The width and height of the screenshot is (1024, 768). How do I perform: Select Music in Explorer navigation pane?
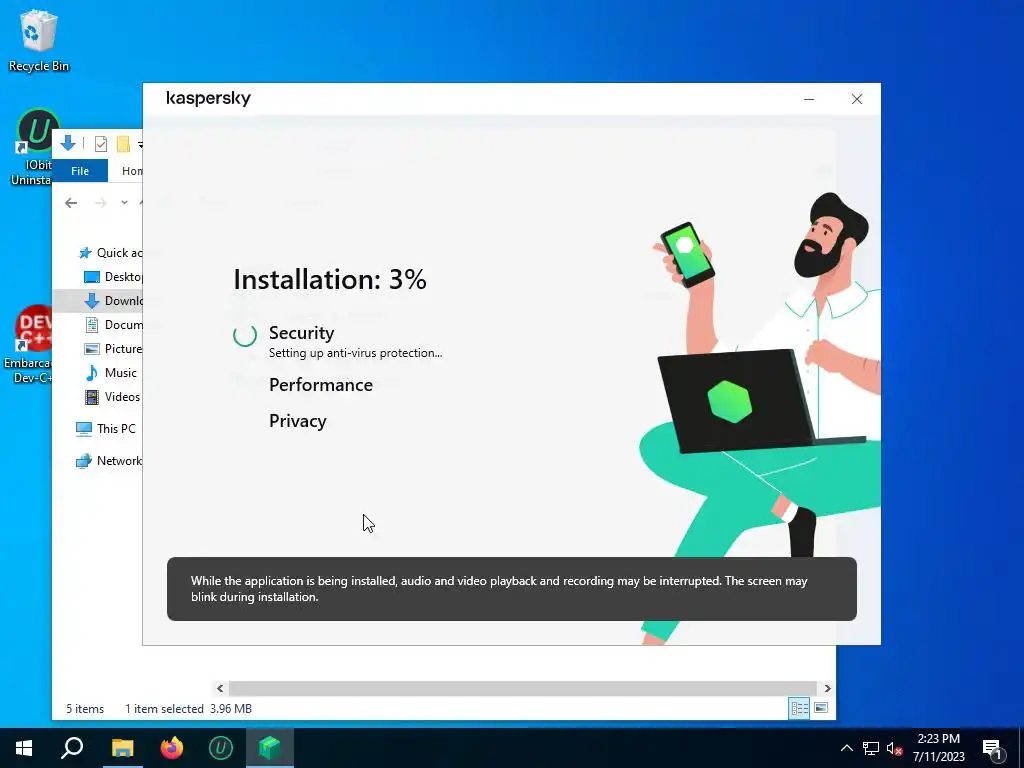coord(110,373)
